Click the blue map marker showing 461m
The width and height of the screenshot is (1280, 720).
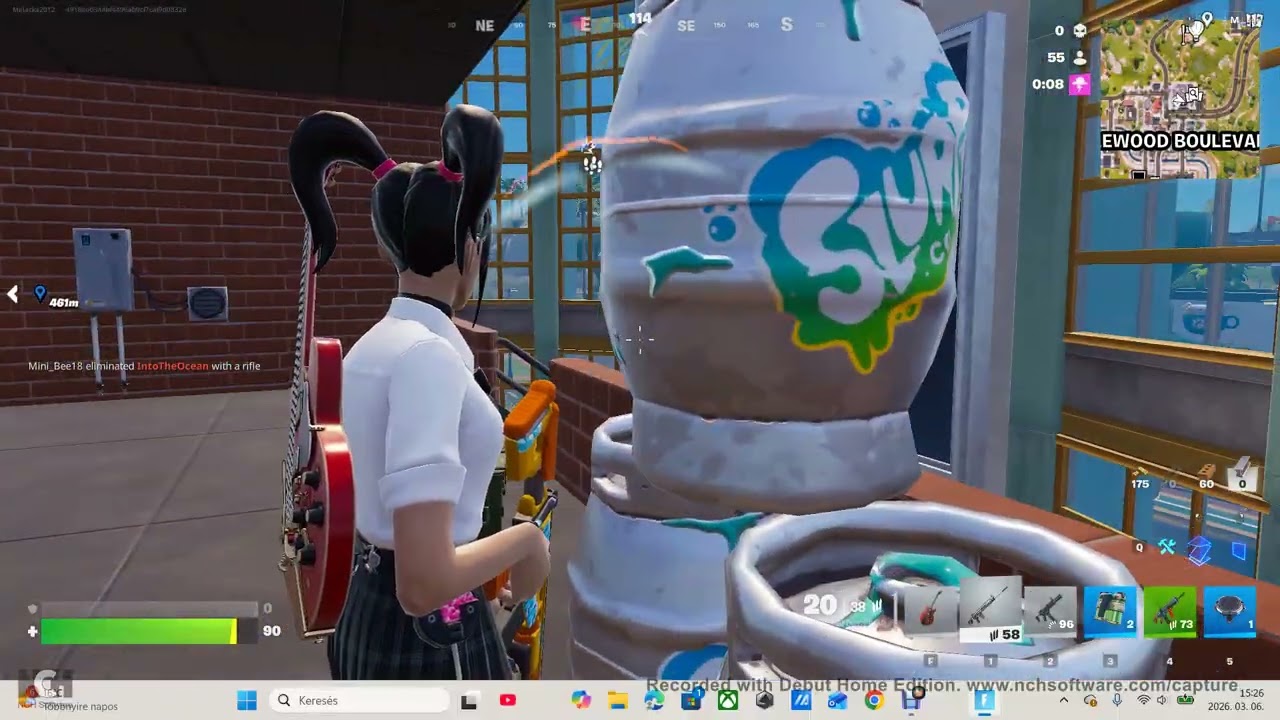[39, 293]
